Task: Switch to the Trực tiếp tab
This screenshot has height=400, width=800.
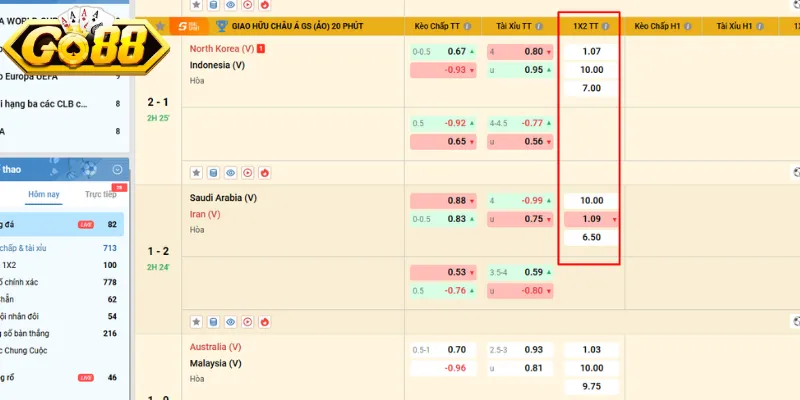Action: click(100, 194)
